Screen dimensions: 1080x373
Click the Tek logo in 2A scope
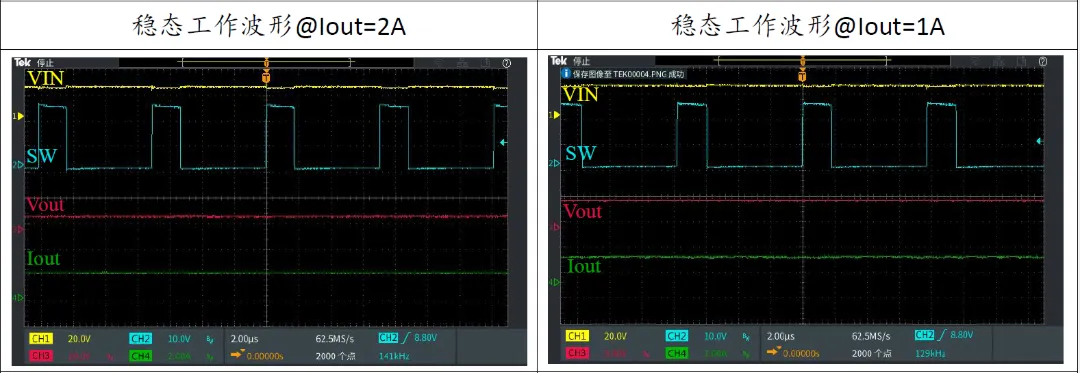[x=23, y=63]
